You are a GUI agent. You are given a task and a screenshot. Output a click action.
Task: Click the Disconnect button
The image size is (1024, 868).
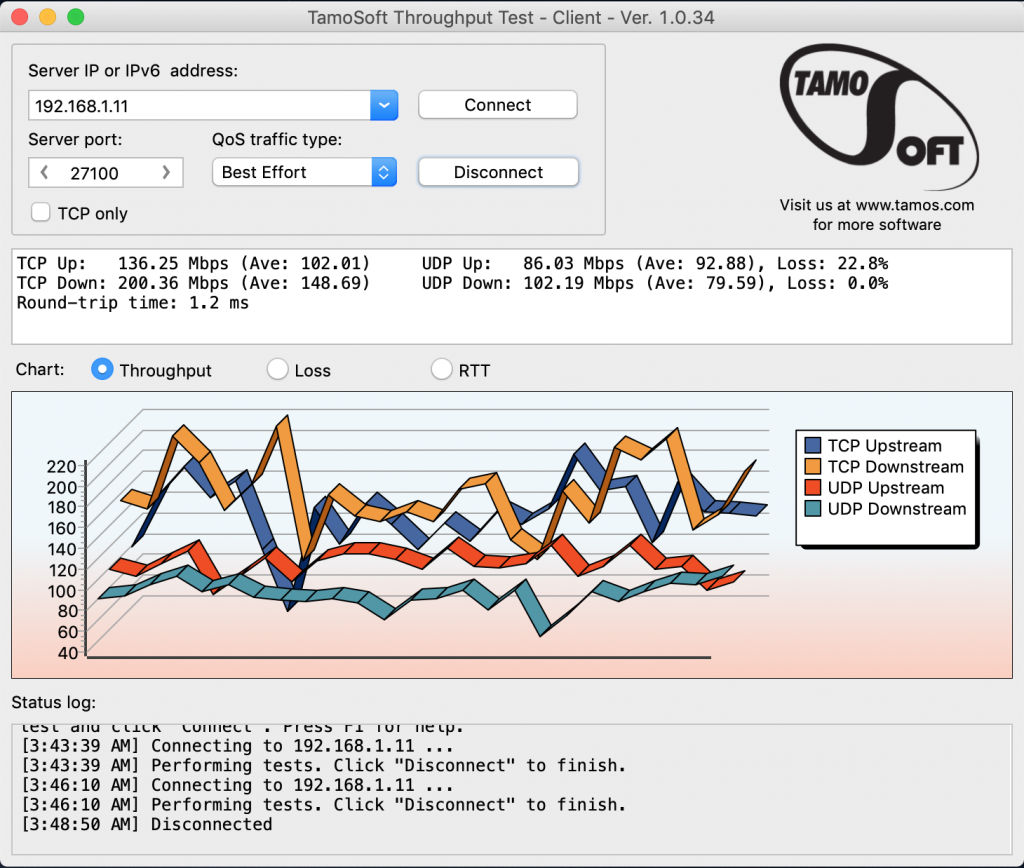498,172
